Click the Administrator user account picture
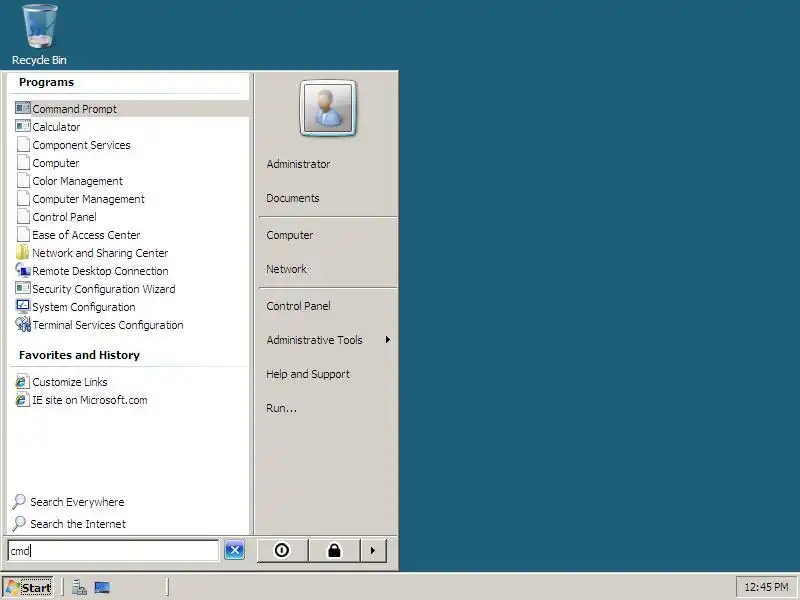 (x=328, y=108)
